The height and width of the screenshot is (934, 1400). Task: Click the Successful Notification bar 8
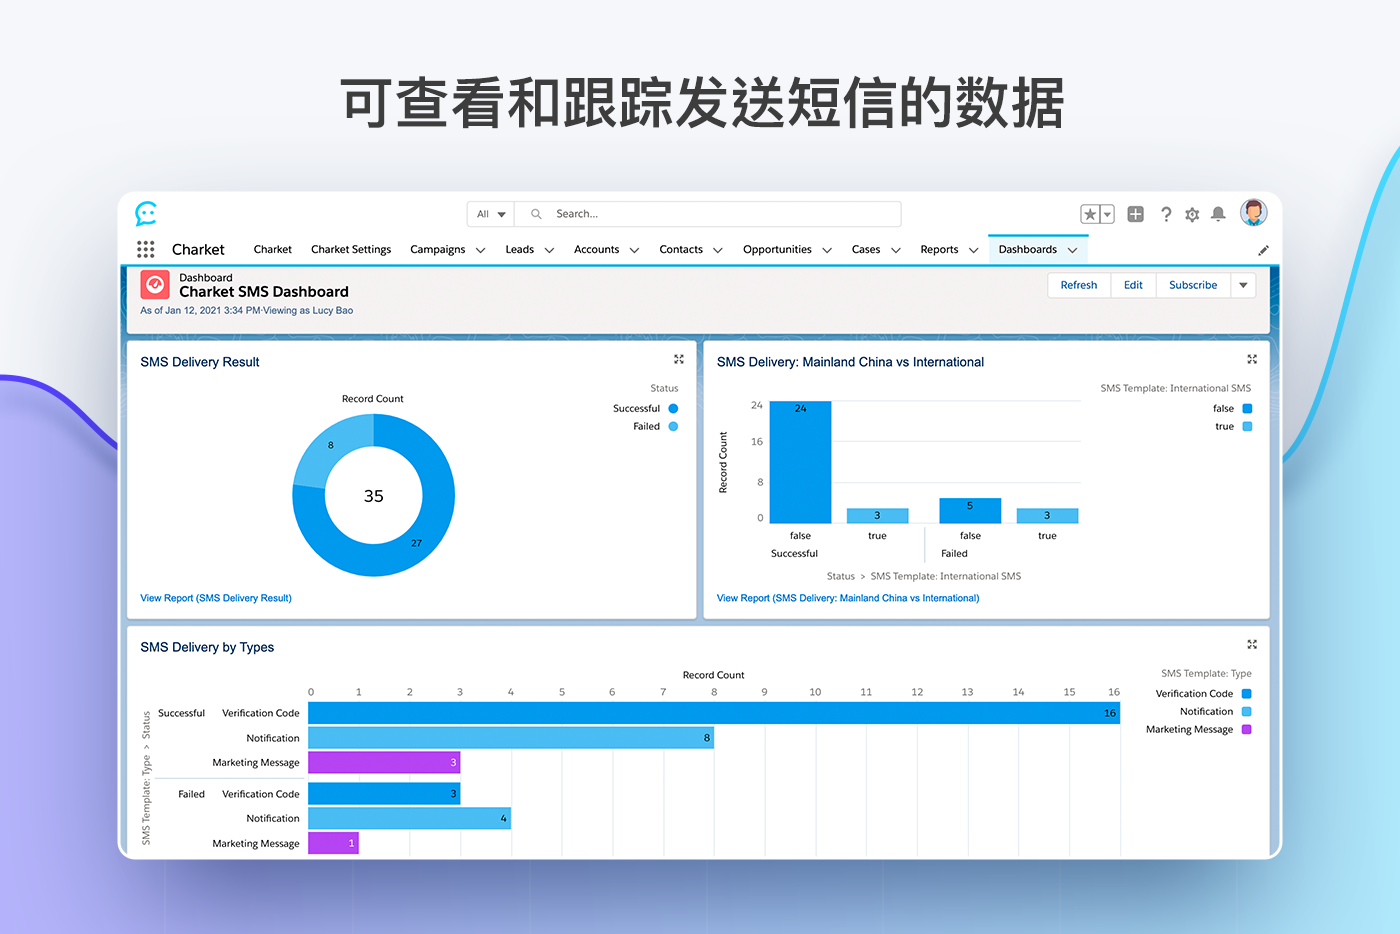tap(511, 738)
